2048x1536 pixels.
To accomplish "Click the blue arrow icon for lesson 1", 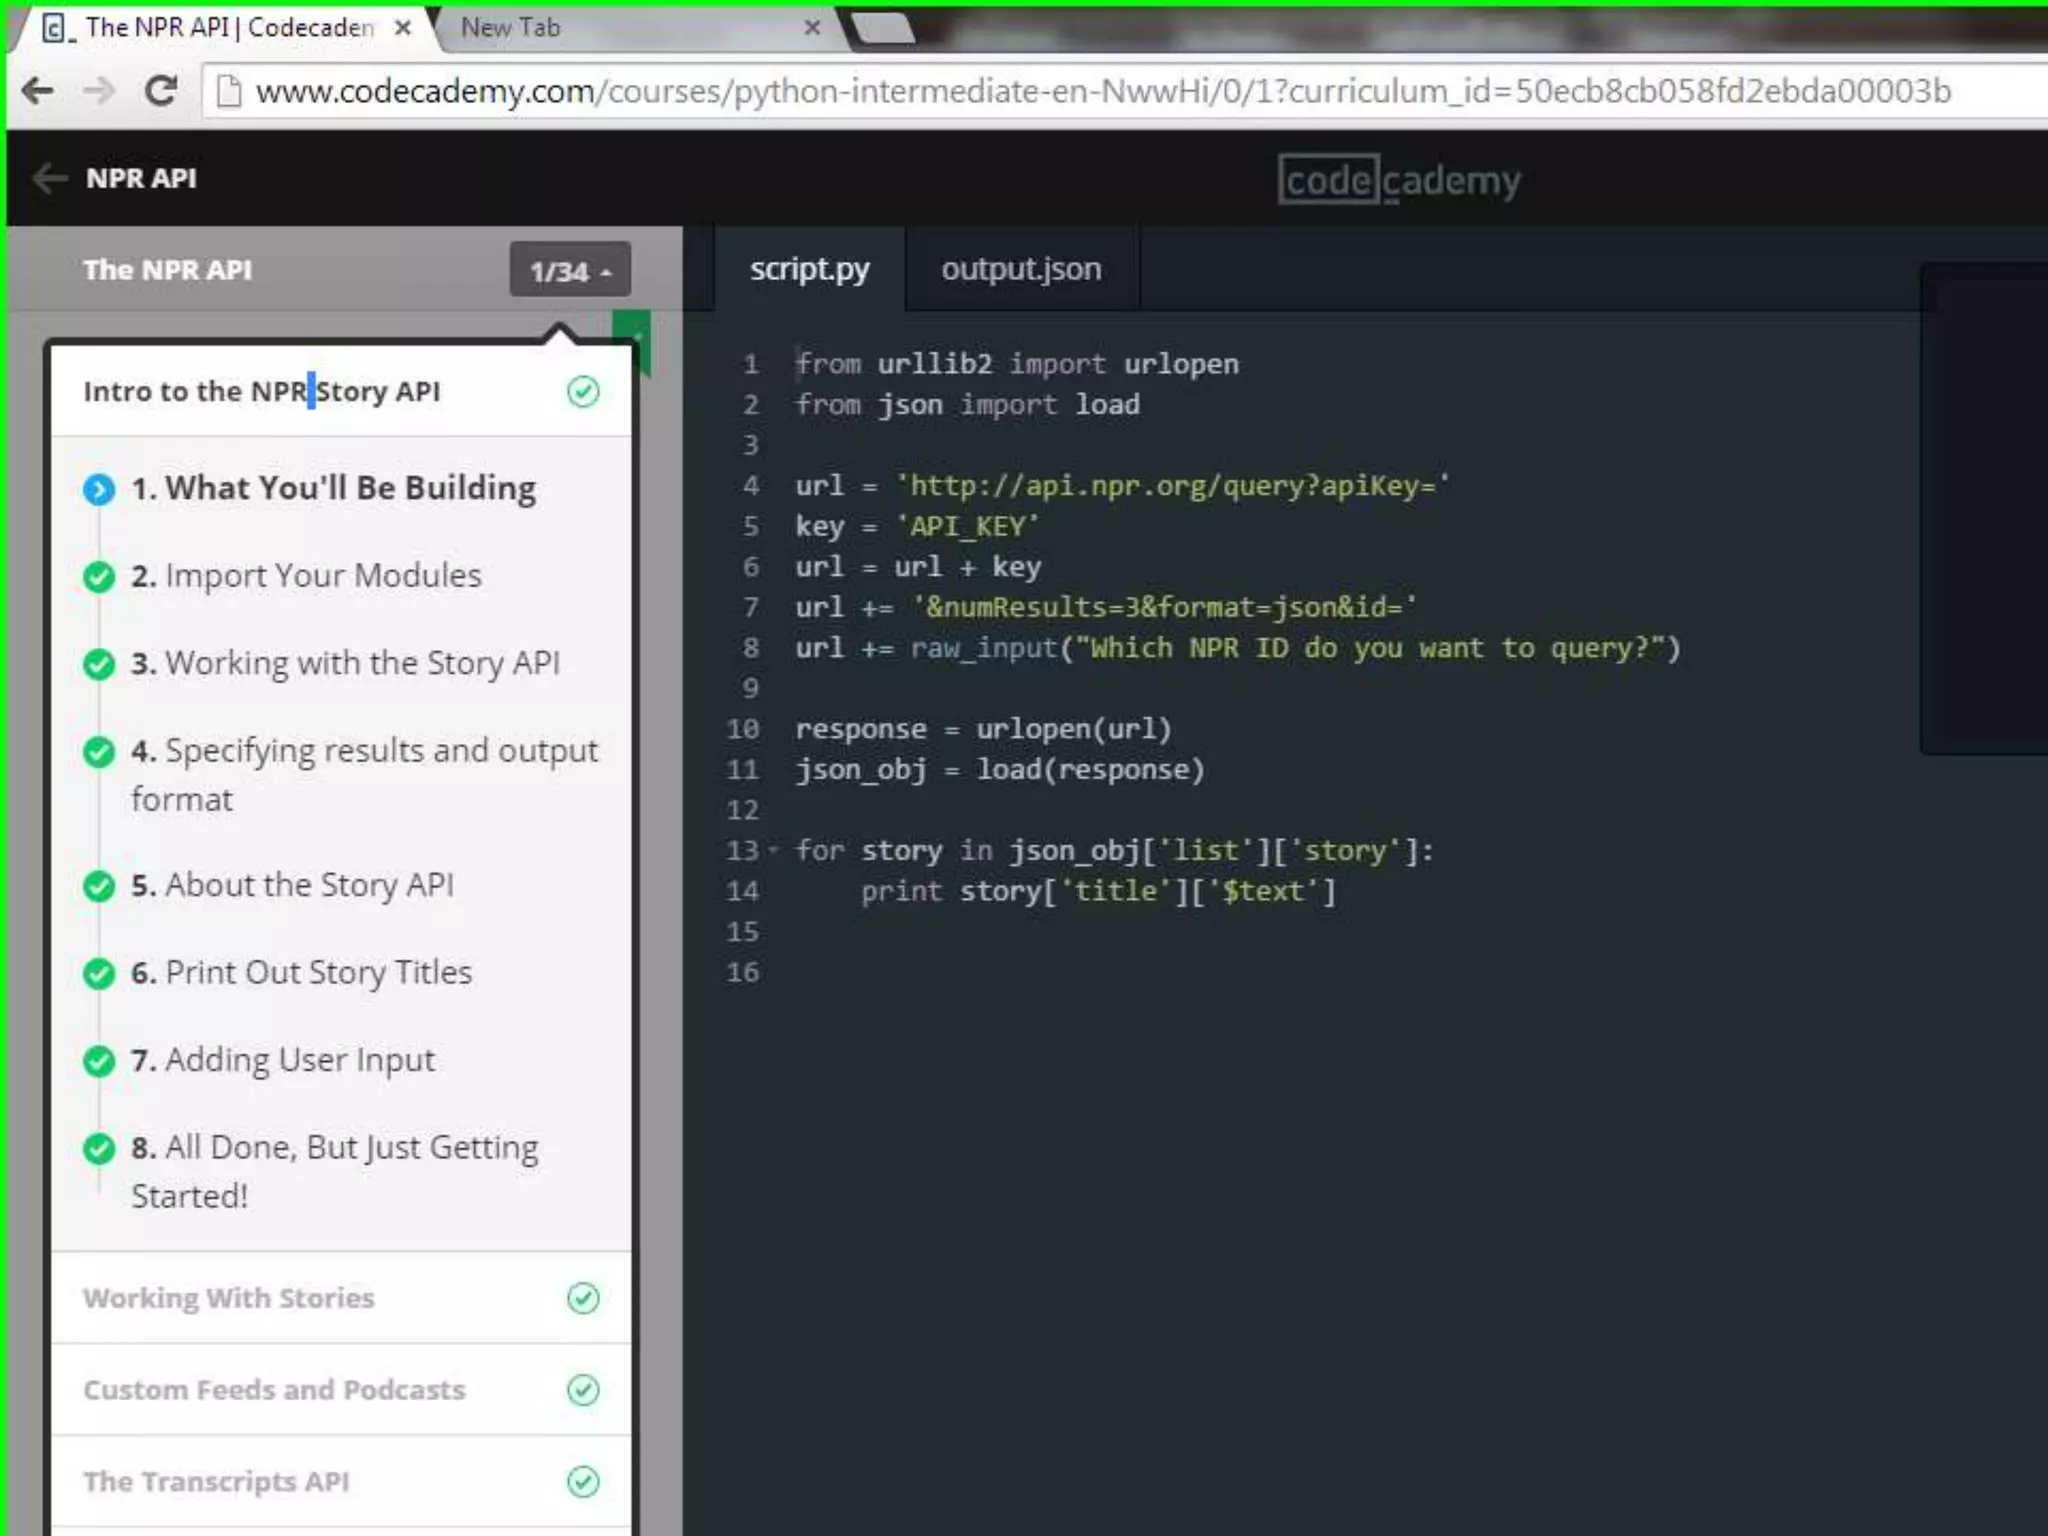I will coord(98,490).
